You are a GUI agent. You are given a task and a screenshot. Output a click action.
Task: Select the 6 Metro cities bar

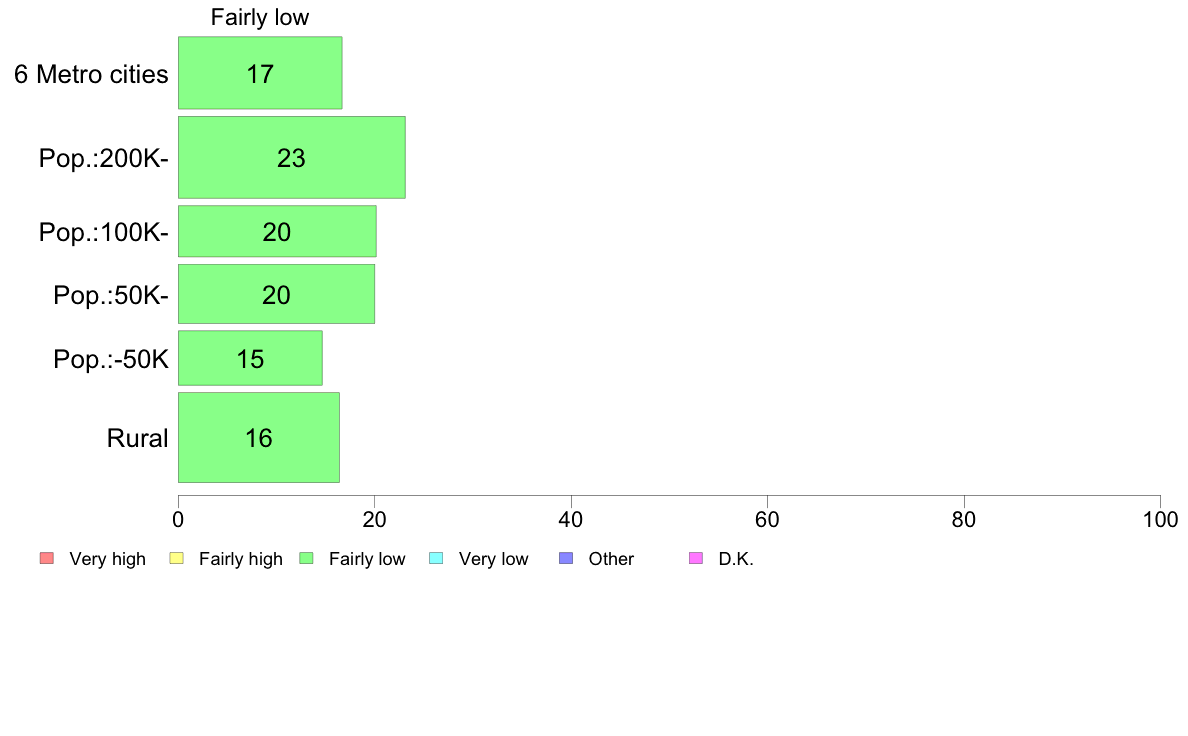[x=260, y=73]
